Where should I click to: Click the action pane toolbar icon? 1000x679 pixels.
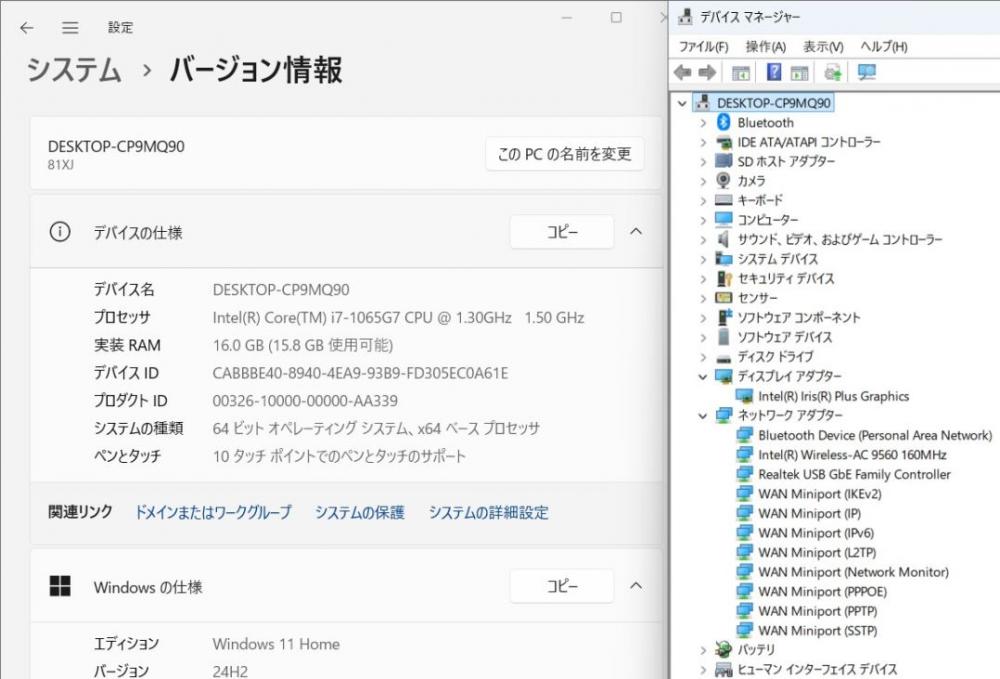click(799, 73)
